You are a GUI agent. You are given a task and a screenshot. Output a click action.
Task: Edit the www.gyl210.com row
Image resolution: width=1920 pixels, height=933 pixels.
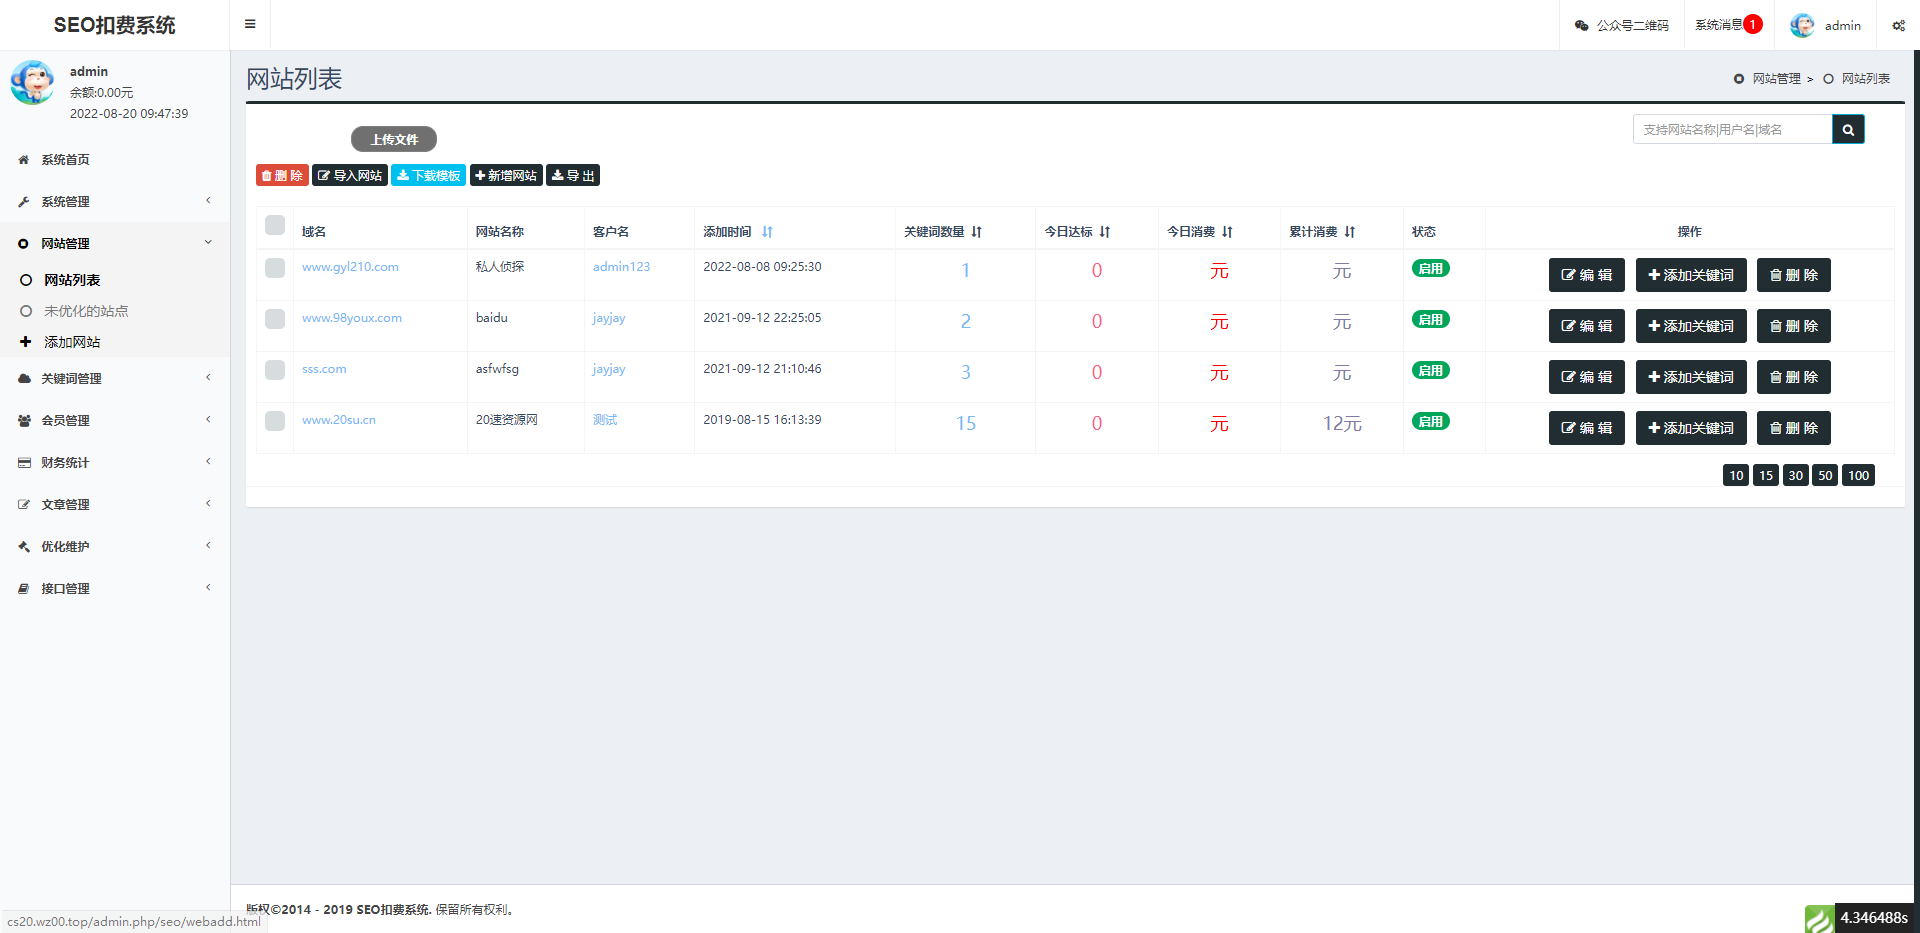[1587, 275]
